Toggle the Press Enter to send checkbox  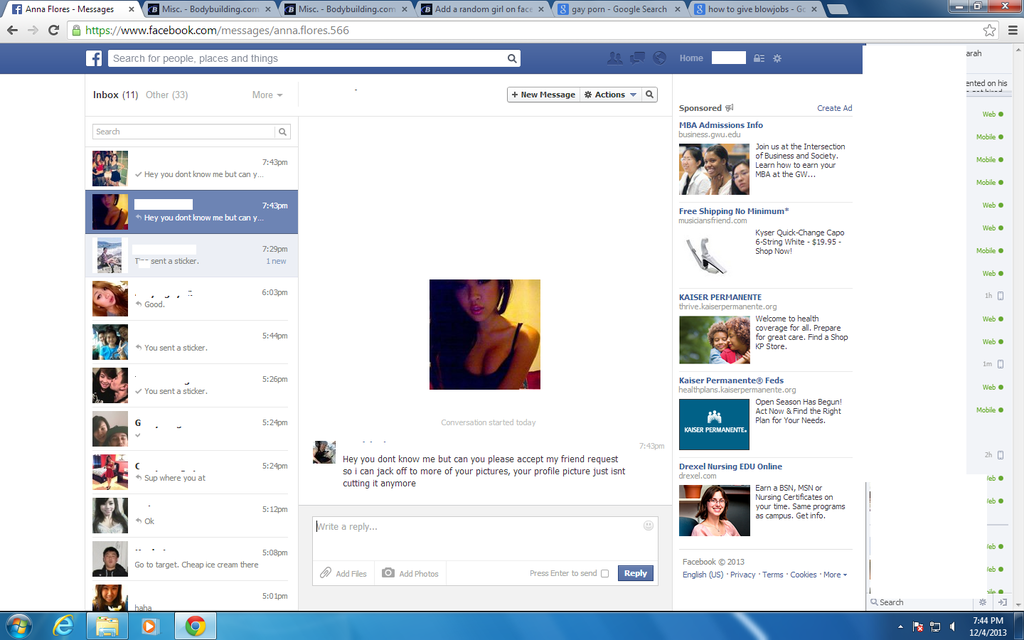point(605,573)
